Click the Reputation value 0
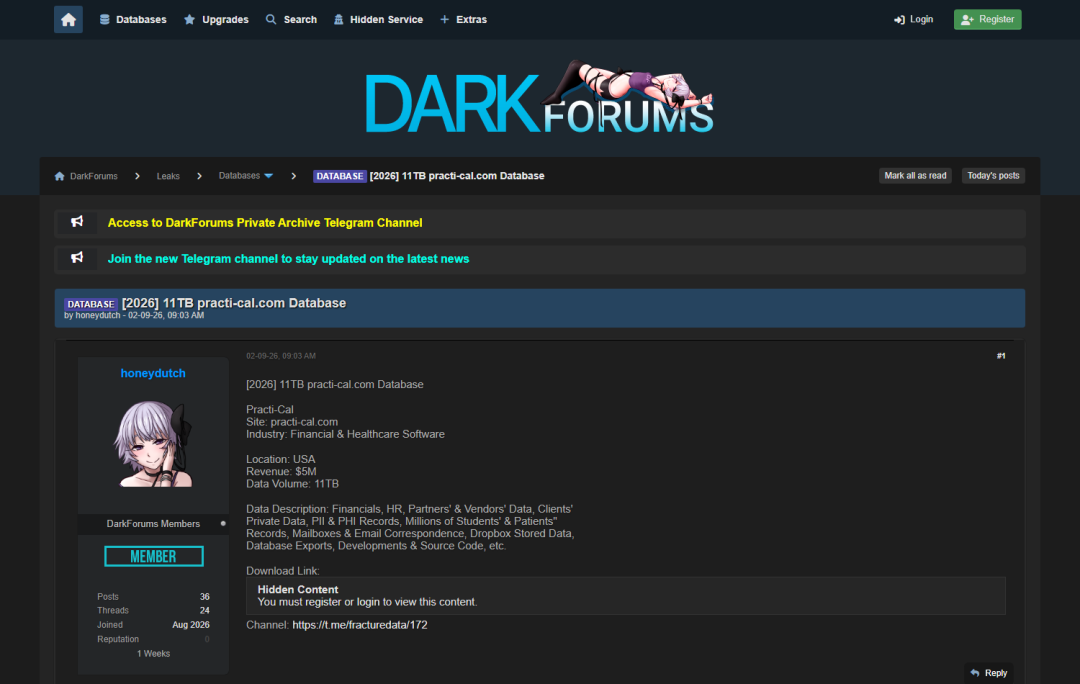Image resolution: width=1080 pixels, height=684 pixels. [207, 639]
